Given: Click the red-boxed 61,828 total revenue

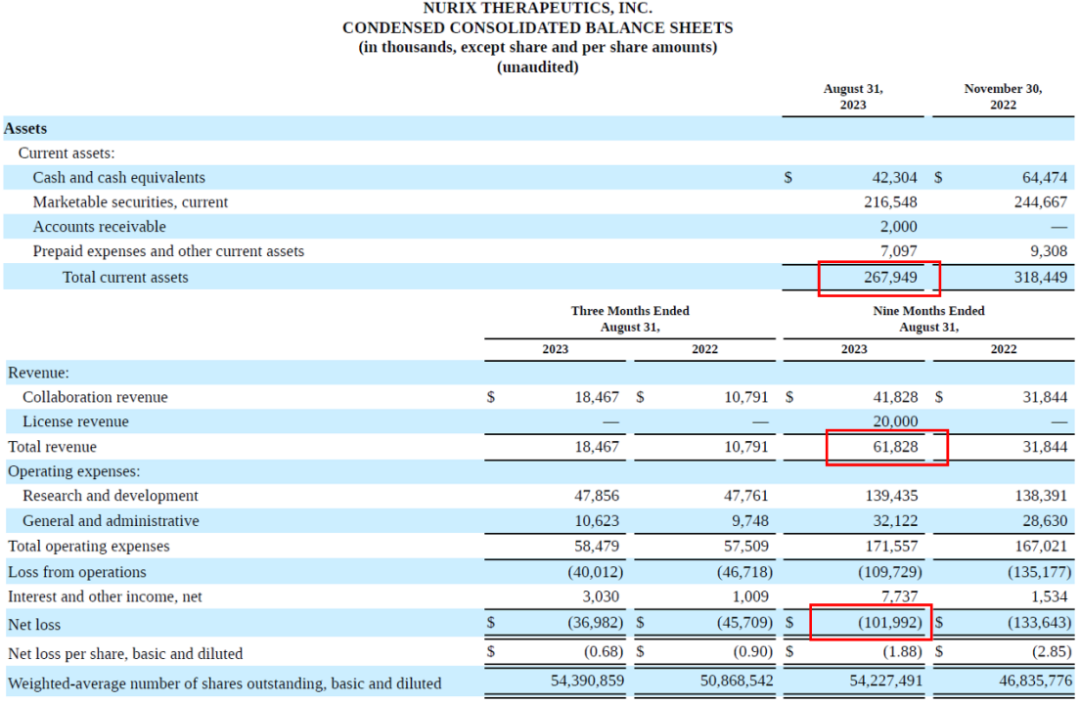Looking at the screenshot, I should pos(894,447).
